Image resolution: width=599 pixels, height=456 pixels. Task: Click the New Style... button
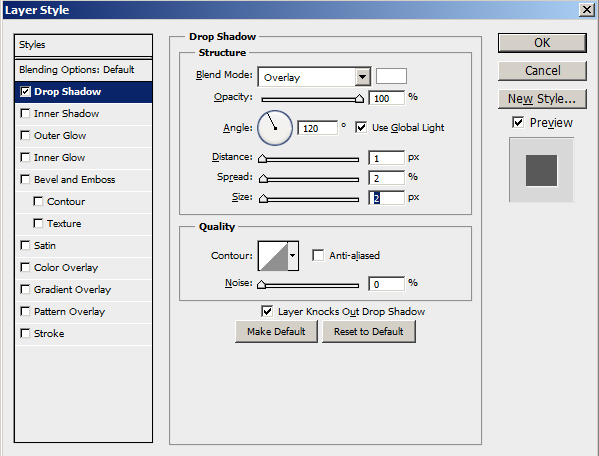[x=542, y=99]
